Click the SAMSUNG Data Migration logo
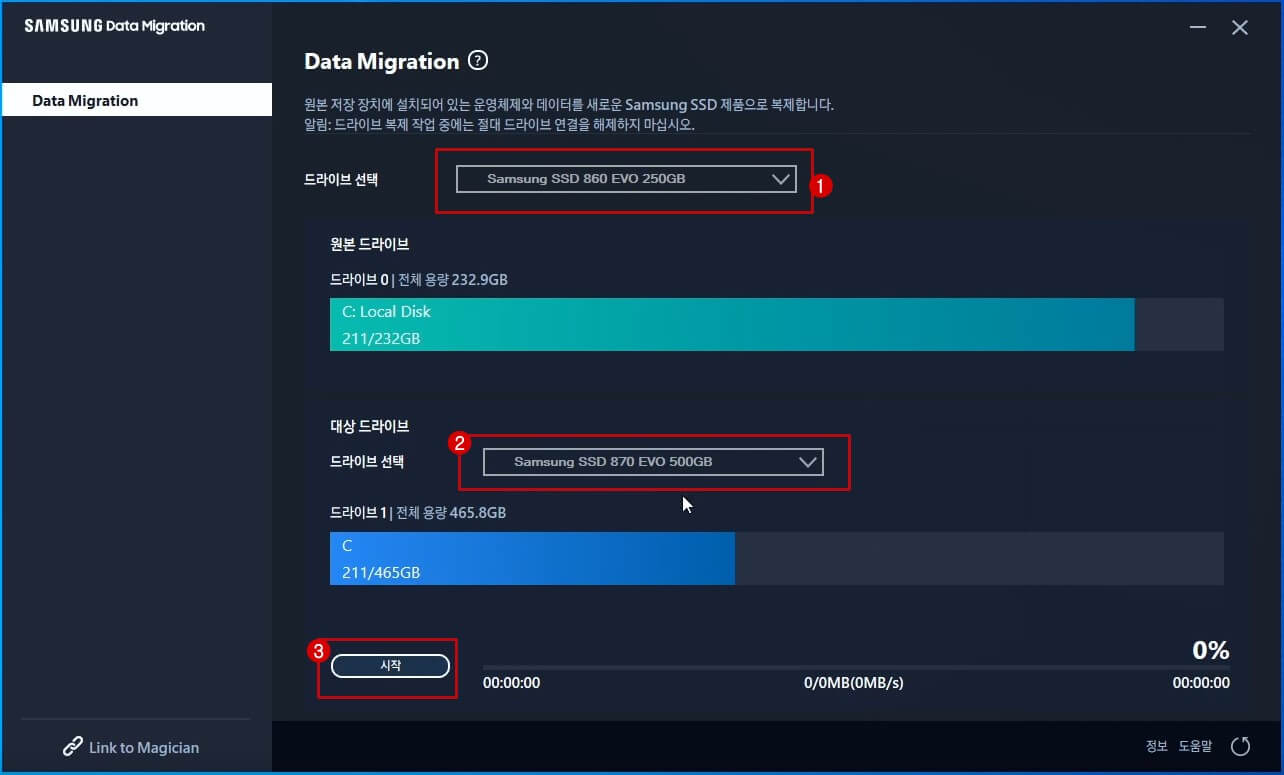This screenshot has height=775, width=1284. point(114,26)
